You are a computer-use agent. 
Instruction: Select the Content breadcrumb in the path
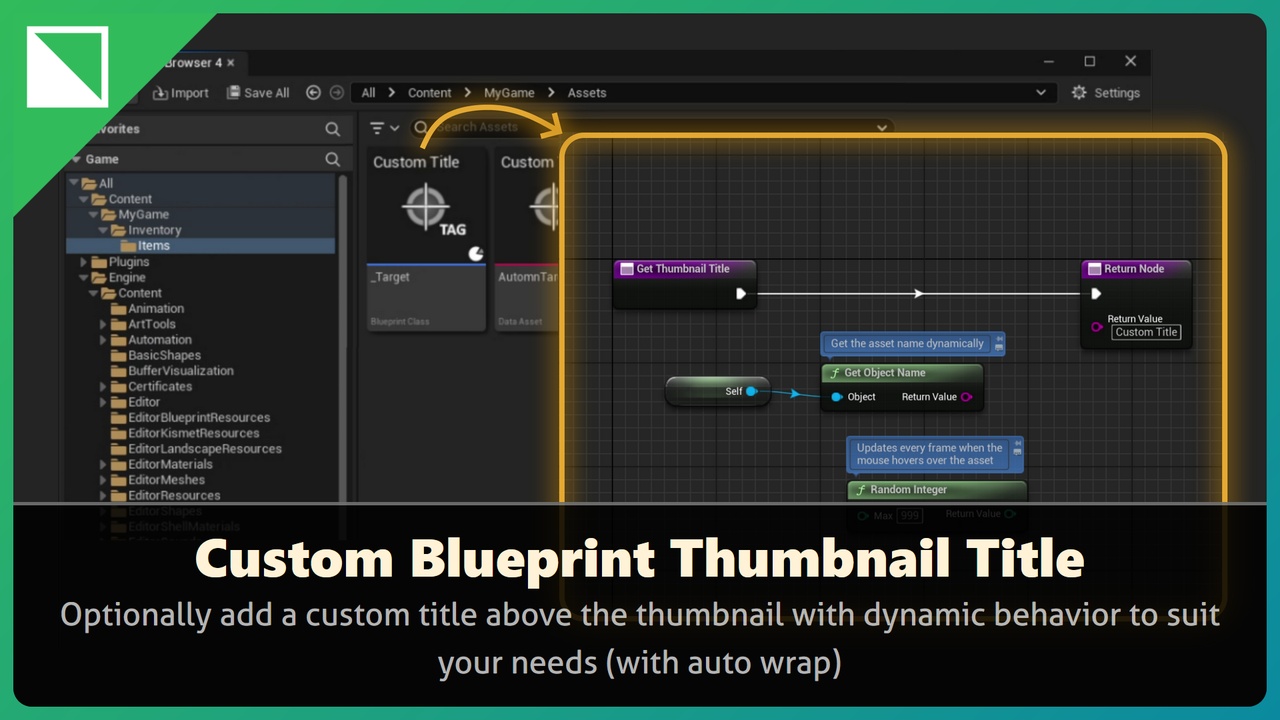click(429, 92)
